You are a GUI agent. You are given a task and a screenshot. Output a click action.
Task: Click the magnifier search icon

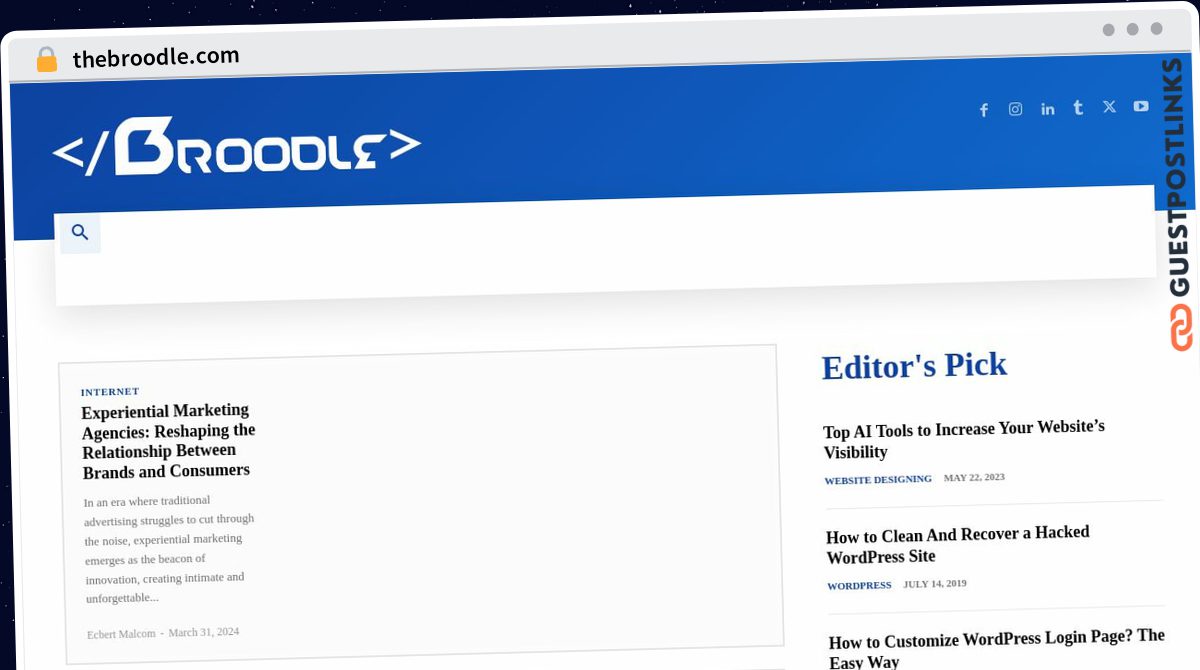pyautogui.click(x=81, y=233)
